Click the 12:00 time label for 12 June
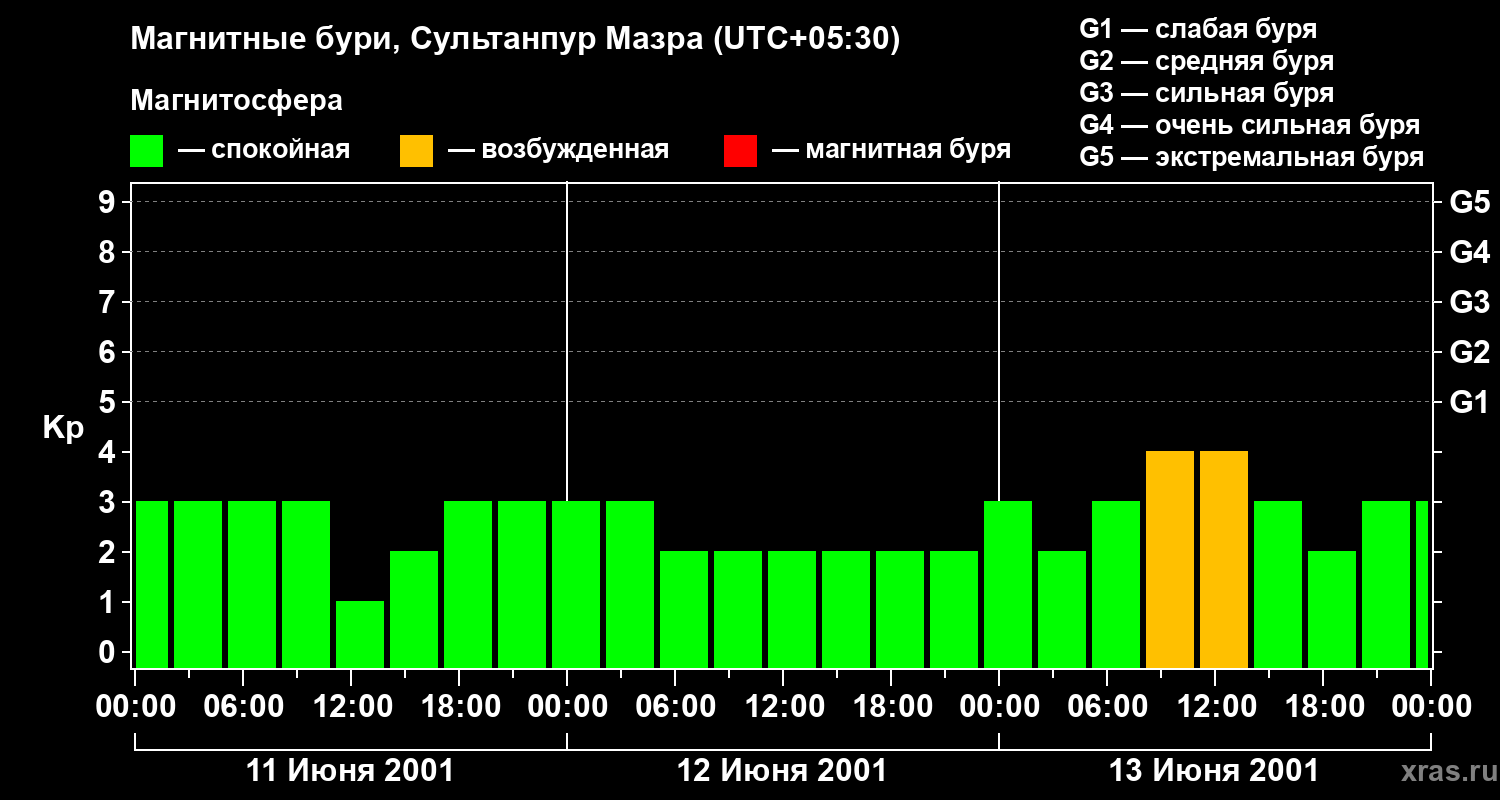1500x800 pixels. coord(784,706)
